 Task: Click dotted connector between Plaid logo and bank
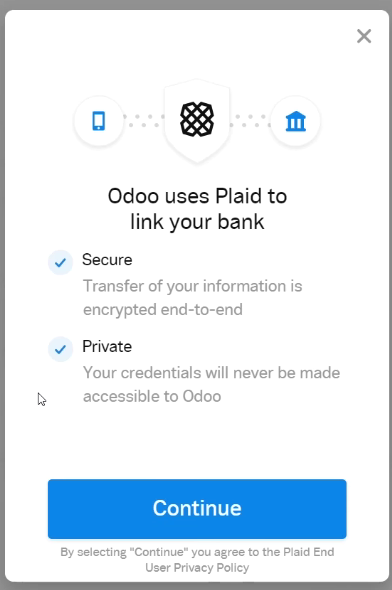tap(251, 120)
